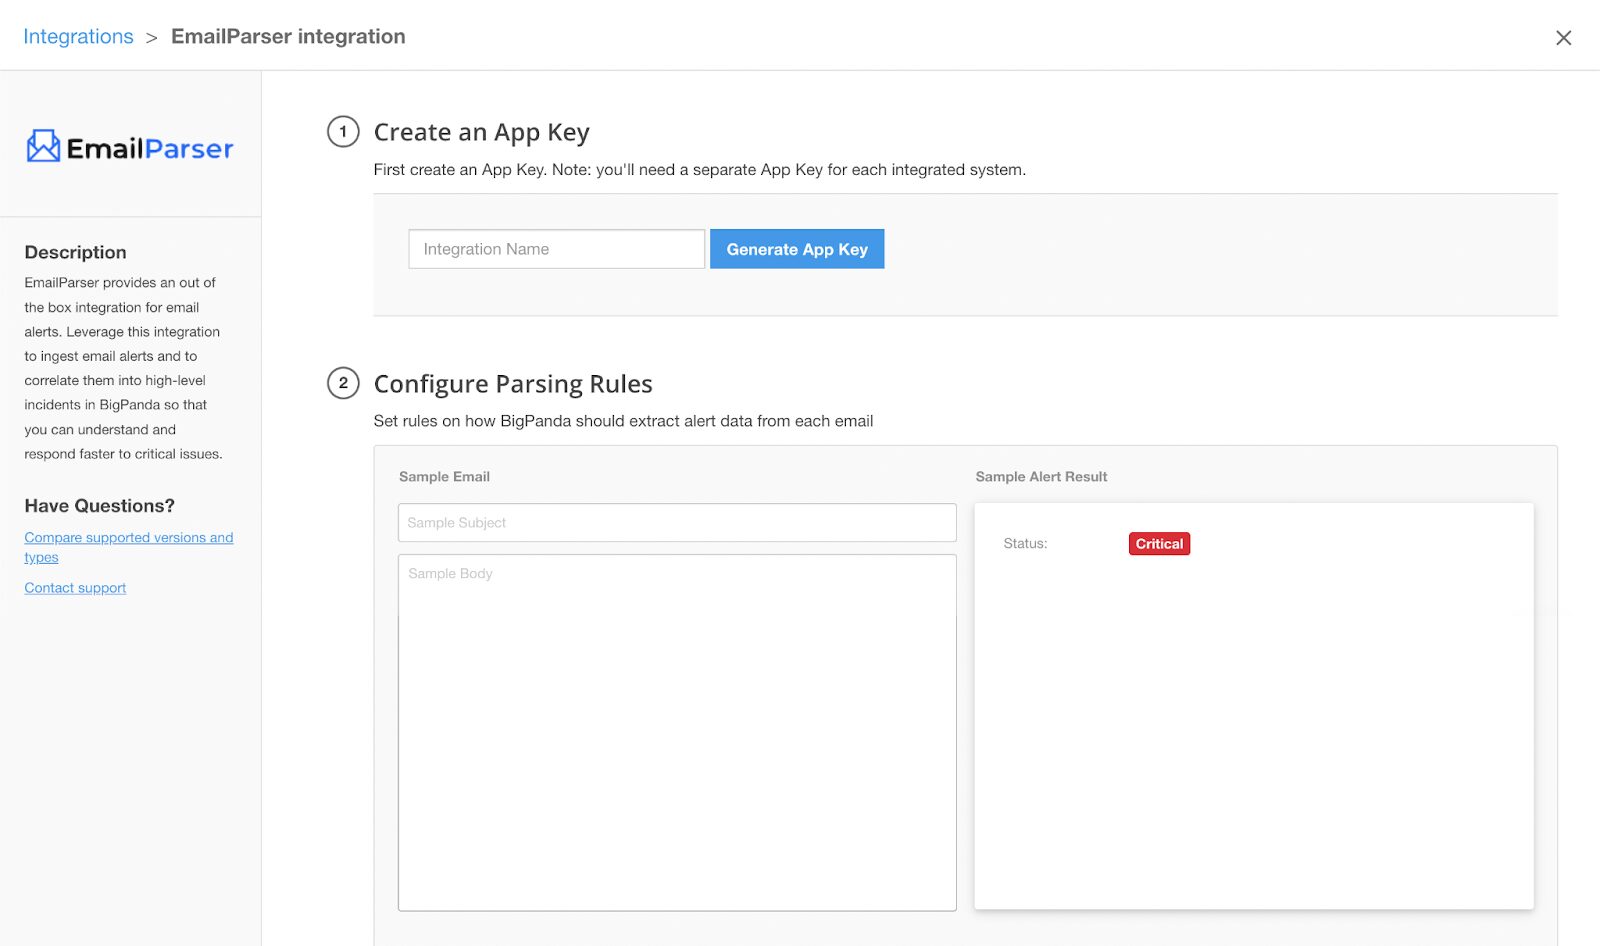Screen dimensions: 1600x946
Task: Close the EmailParser integration dialog
Action: tap(1564, 38)
